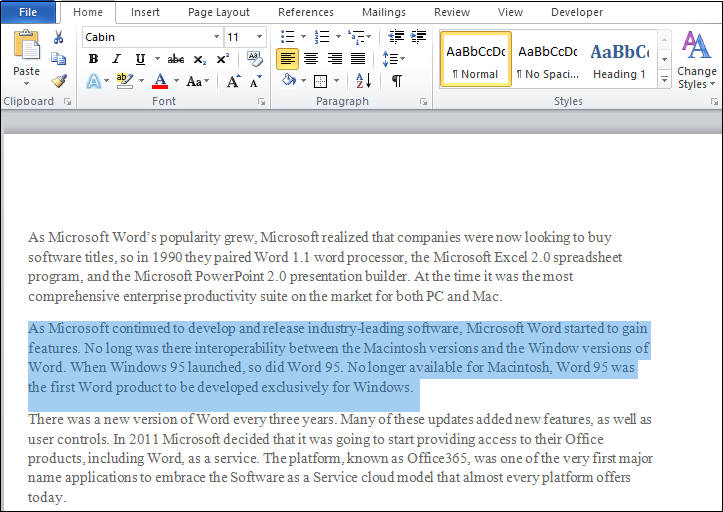Image resolution: width=723 pixels, height=512 pixels.
Task: Open the Change Case Aa menu
Action: 198,82
